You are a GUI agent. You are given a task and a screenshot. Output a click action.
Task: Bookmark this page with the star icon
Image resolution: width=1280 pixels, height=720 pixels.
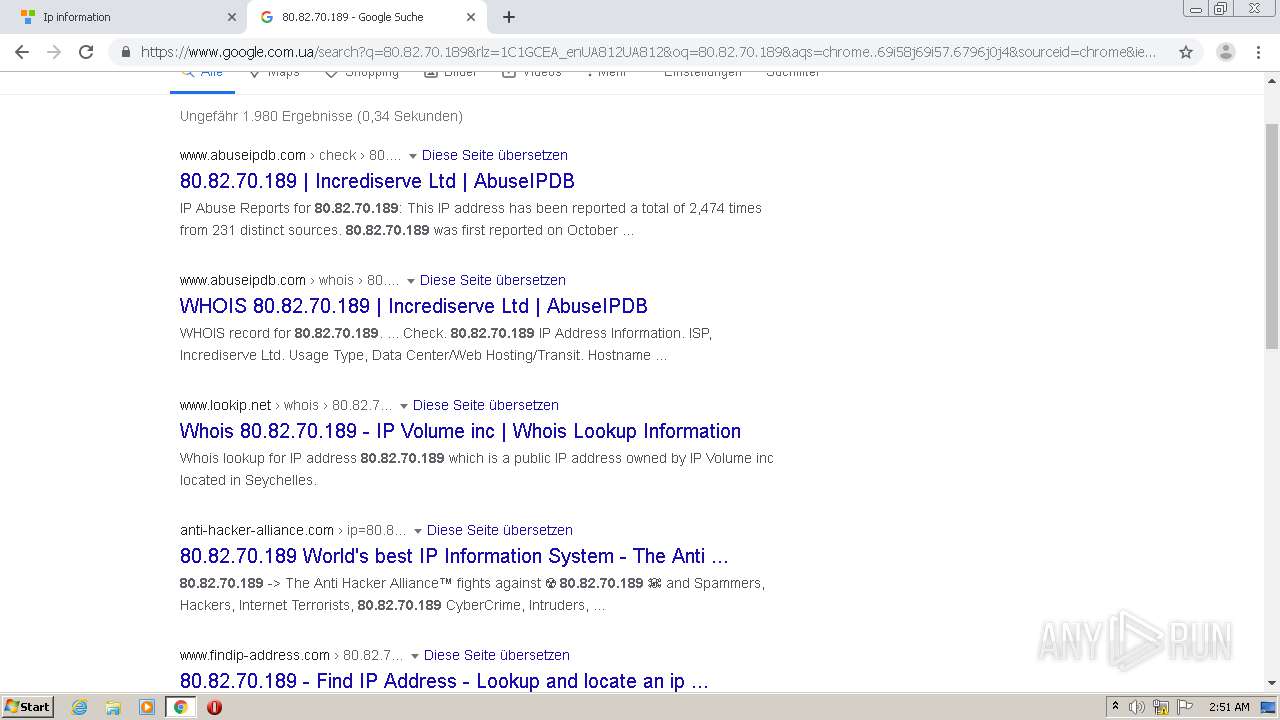click(1186, 52)
